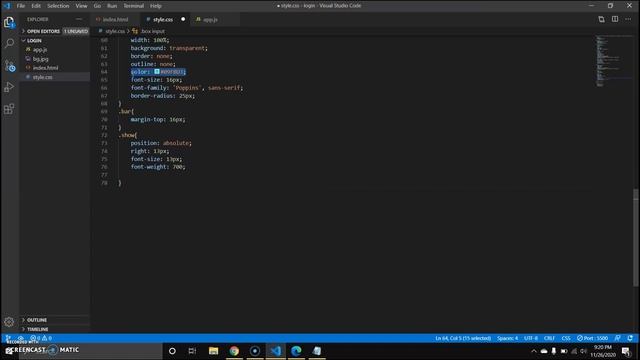Open the Run and Debug view

(x=9, y=87)
